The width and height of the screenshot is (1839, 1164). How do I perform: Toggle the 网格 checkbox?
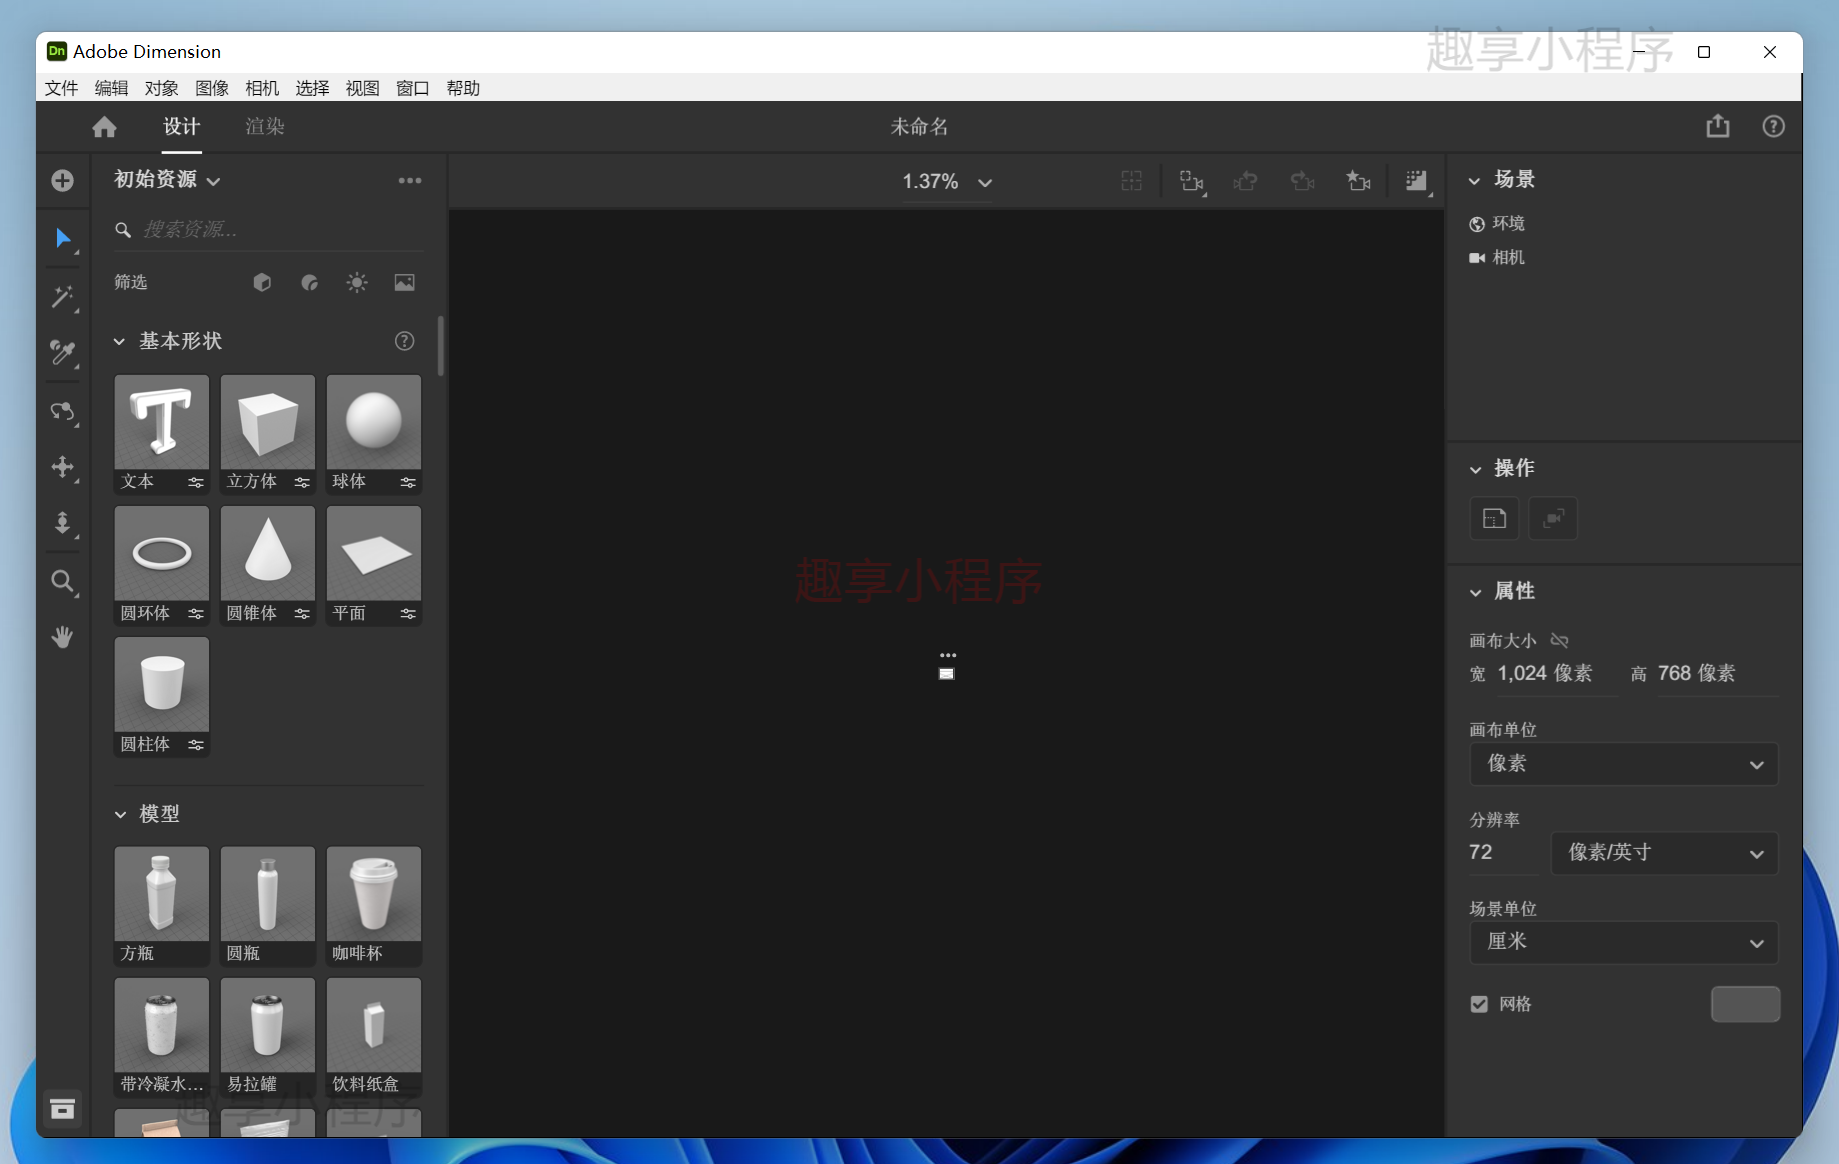coord(1479,1004)
